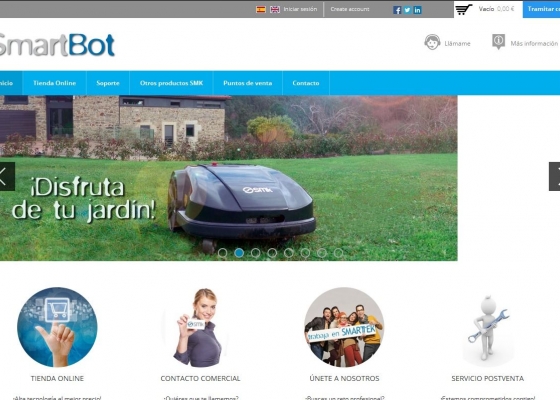
Task: Go to previous slide using left arrow
Action: [7, 176]
